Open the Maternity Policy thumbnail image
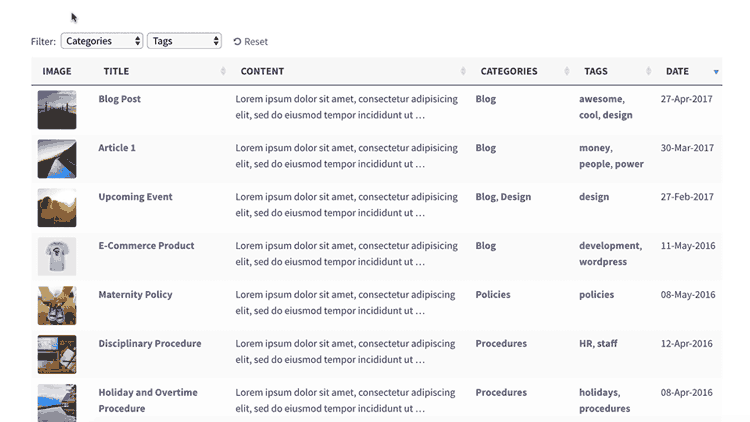The height and width of the screenshot is (422, 750). point(57,306)
